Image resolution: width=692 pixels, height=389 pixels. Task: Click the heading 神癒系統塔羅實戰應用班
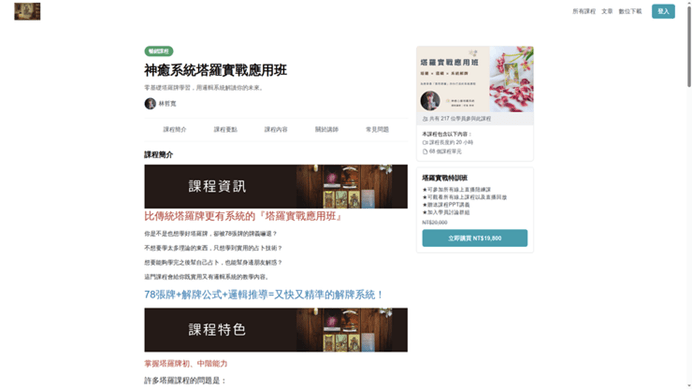pos(215,70)
